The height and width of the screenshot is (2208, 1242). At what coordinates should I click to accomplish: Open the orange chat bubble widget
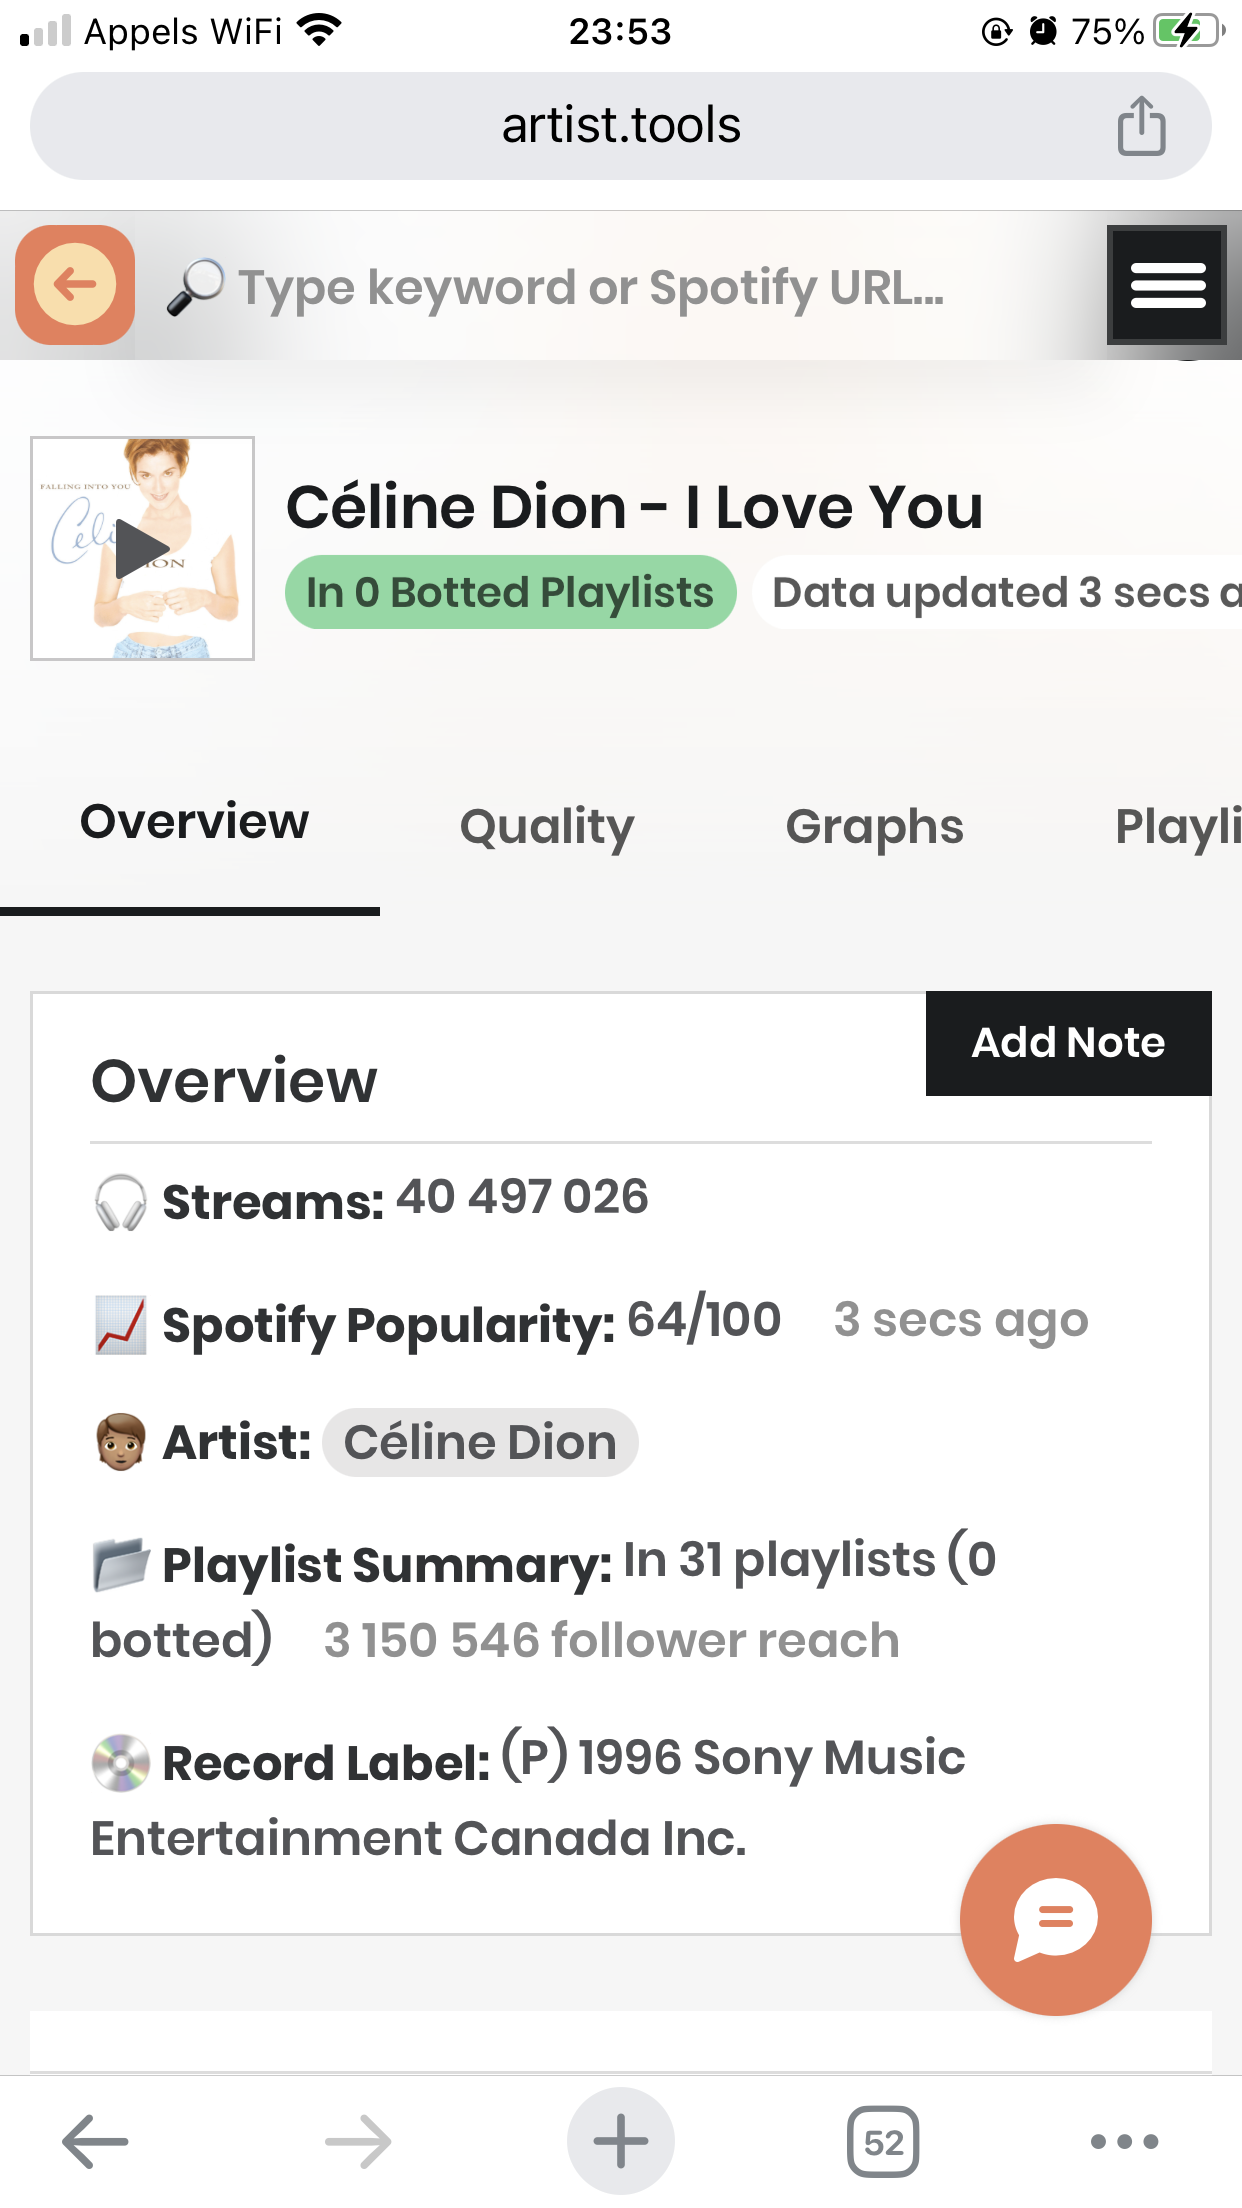[x=1055, y=1919]
